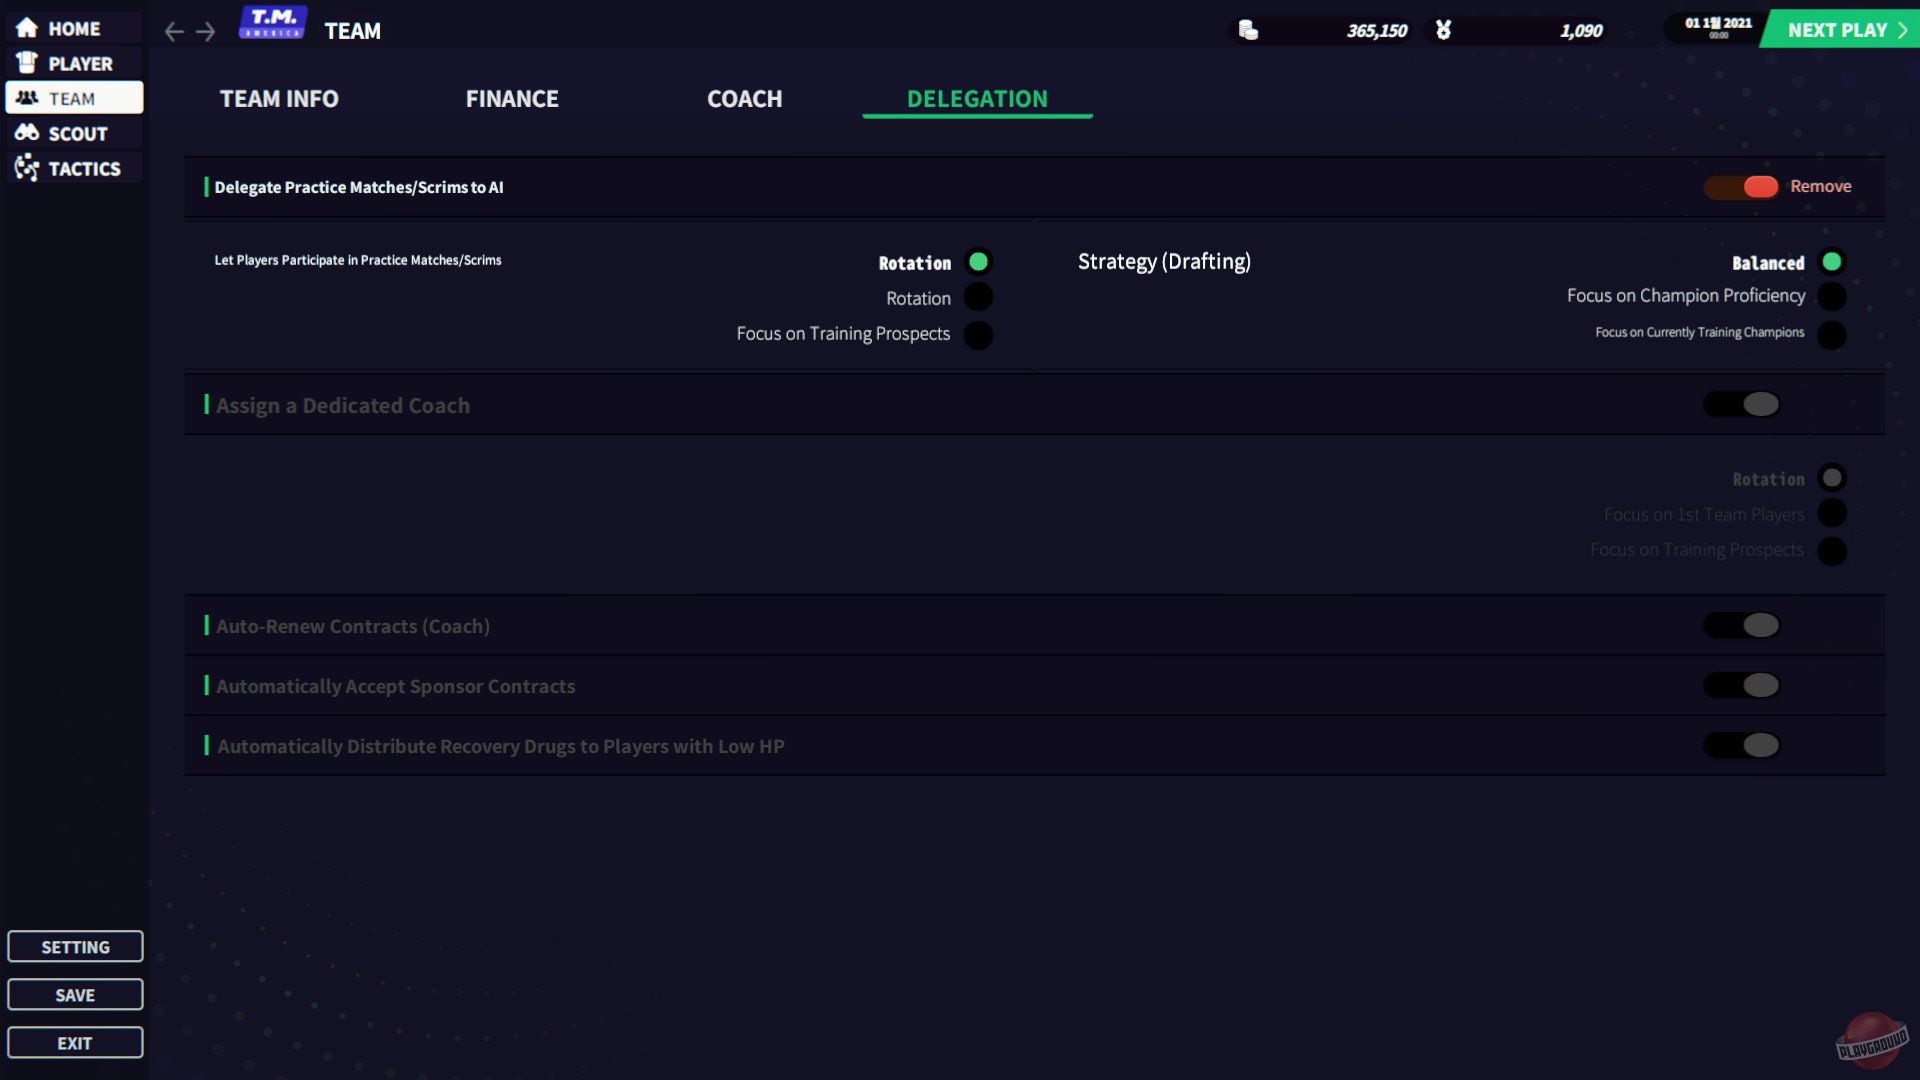Select the Player section in the sidebar
The image size is (1920, 1080).
click(75, 62)
